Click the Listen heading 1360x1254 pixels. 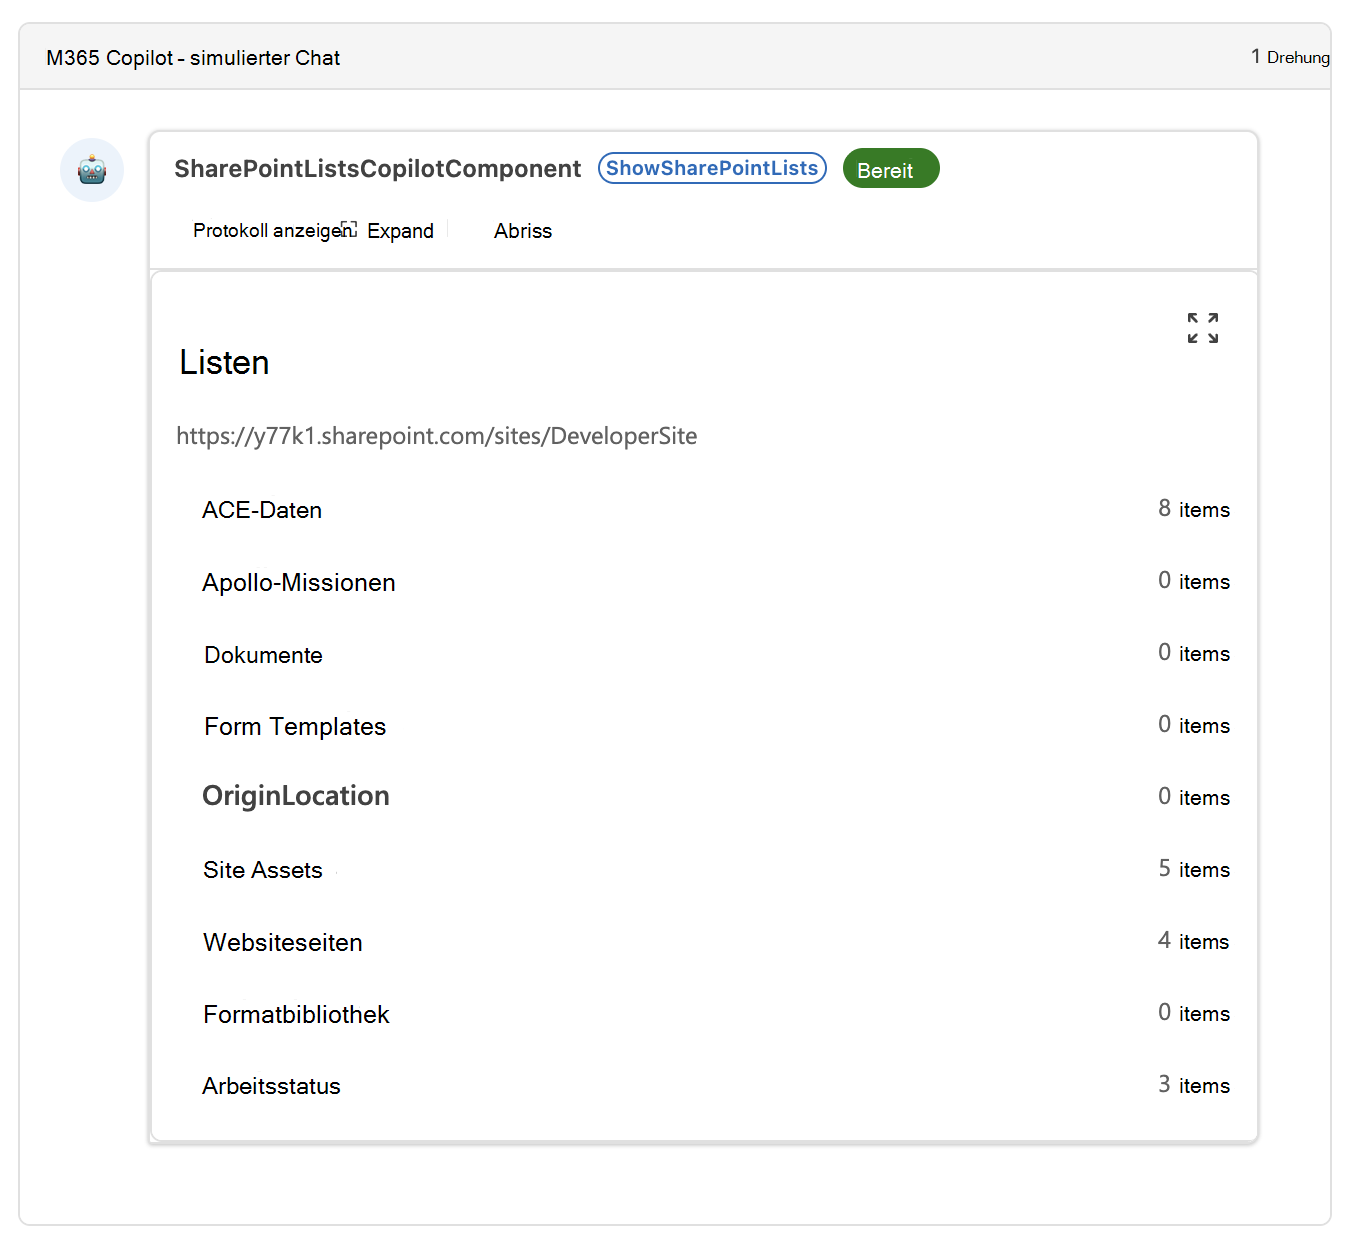tap(224, 362)
